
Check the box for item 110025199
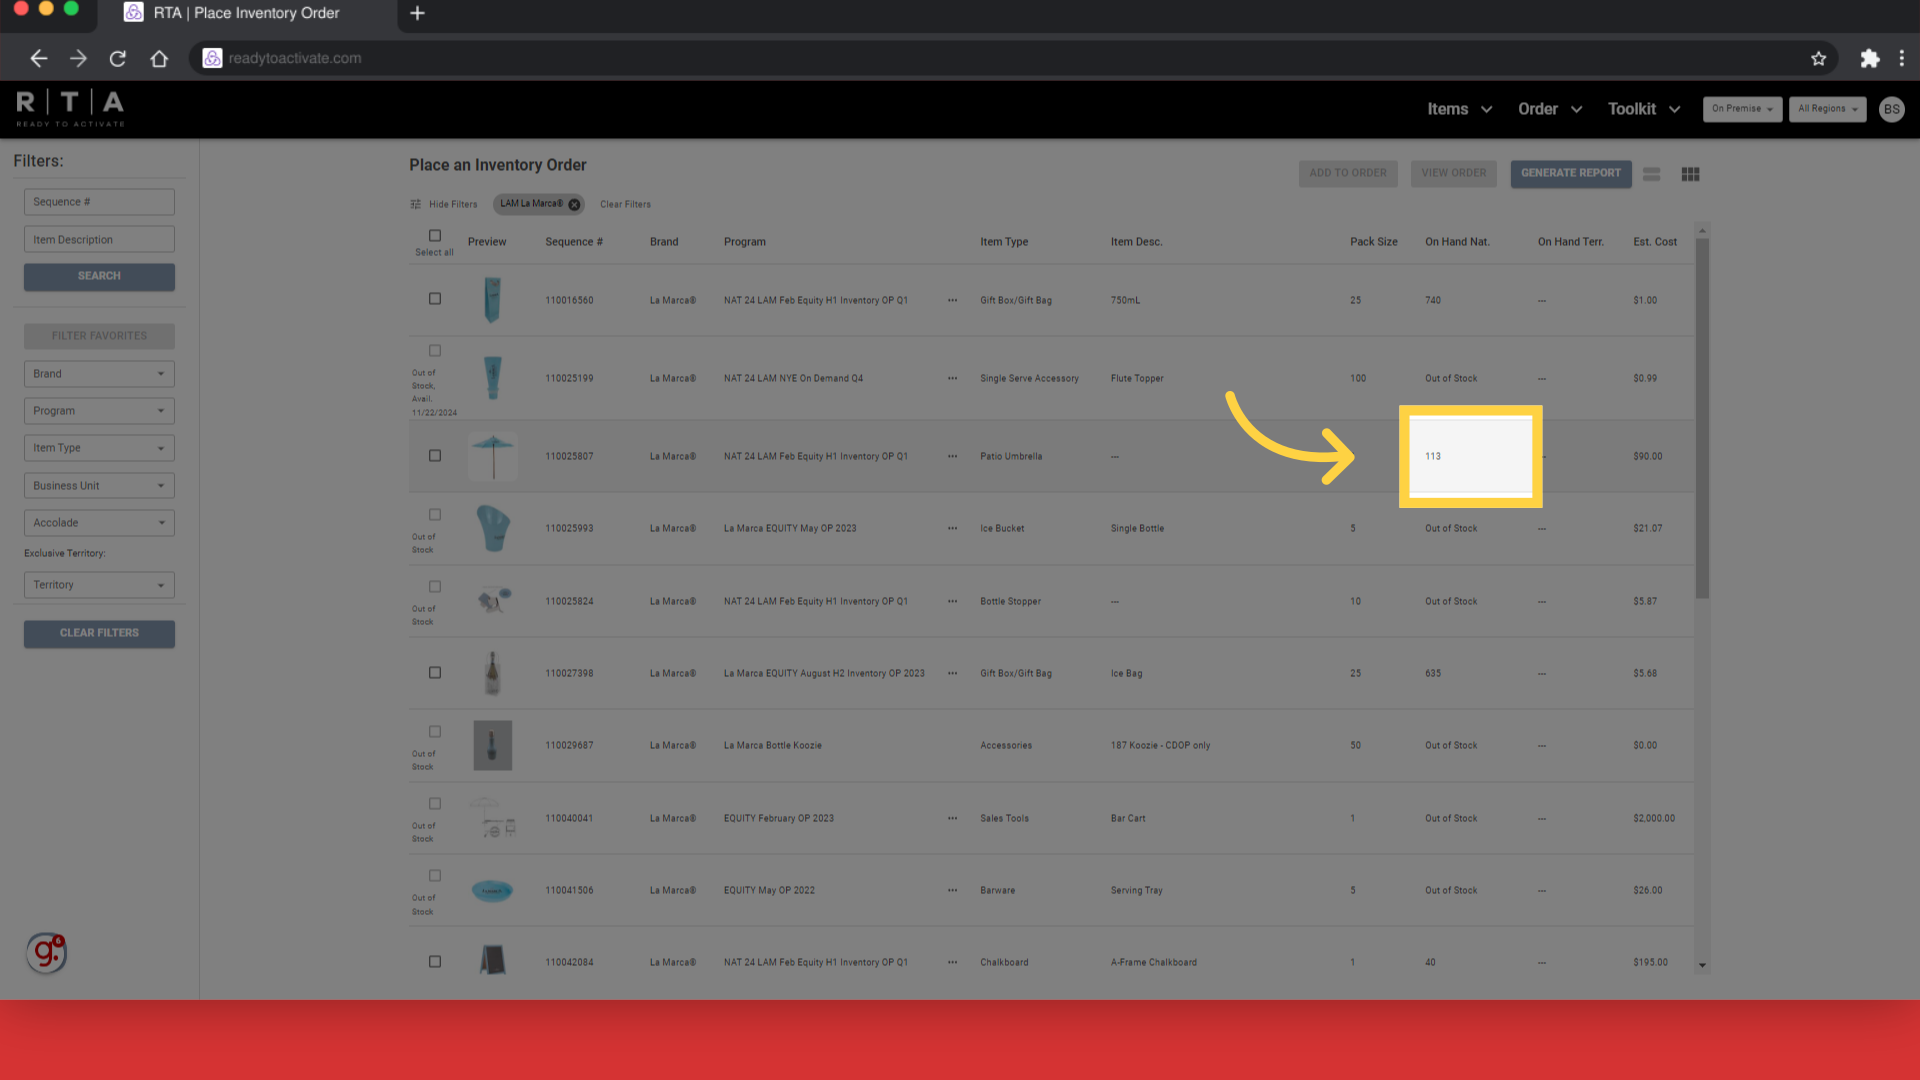(x=435, y=351)
